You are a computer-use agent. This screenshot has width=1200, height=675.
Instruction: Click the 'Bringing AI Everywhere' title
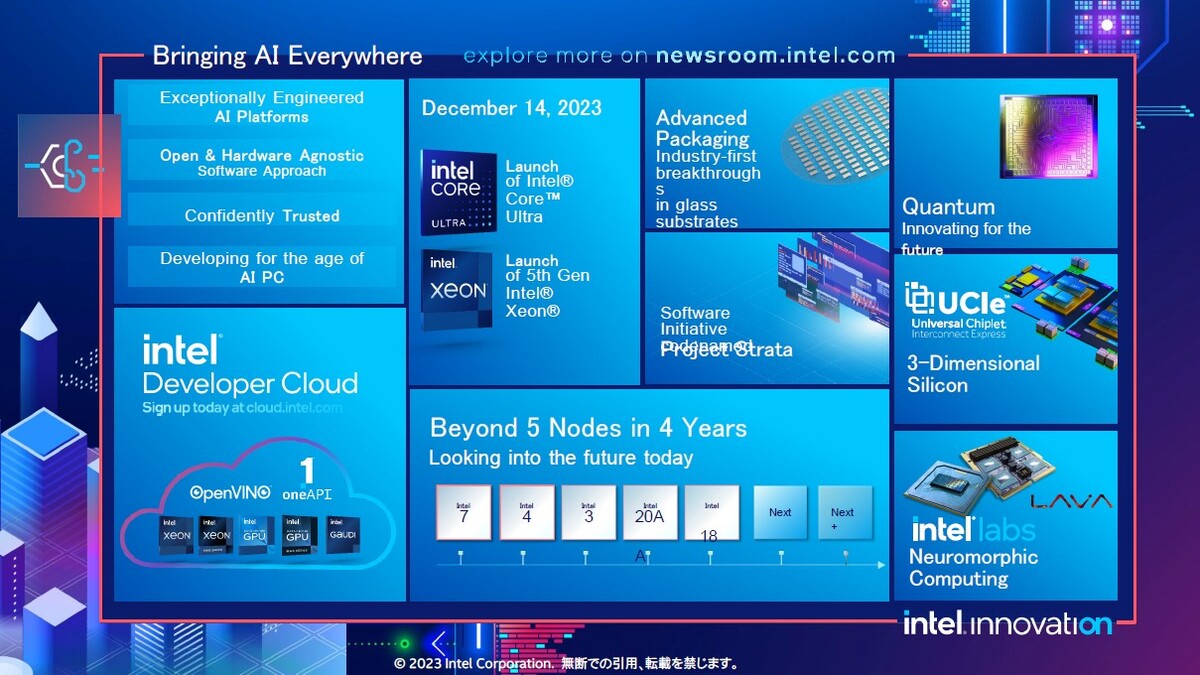pos(288,56)
